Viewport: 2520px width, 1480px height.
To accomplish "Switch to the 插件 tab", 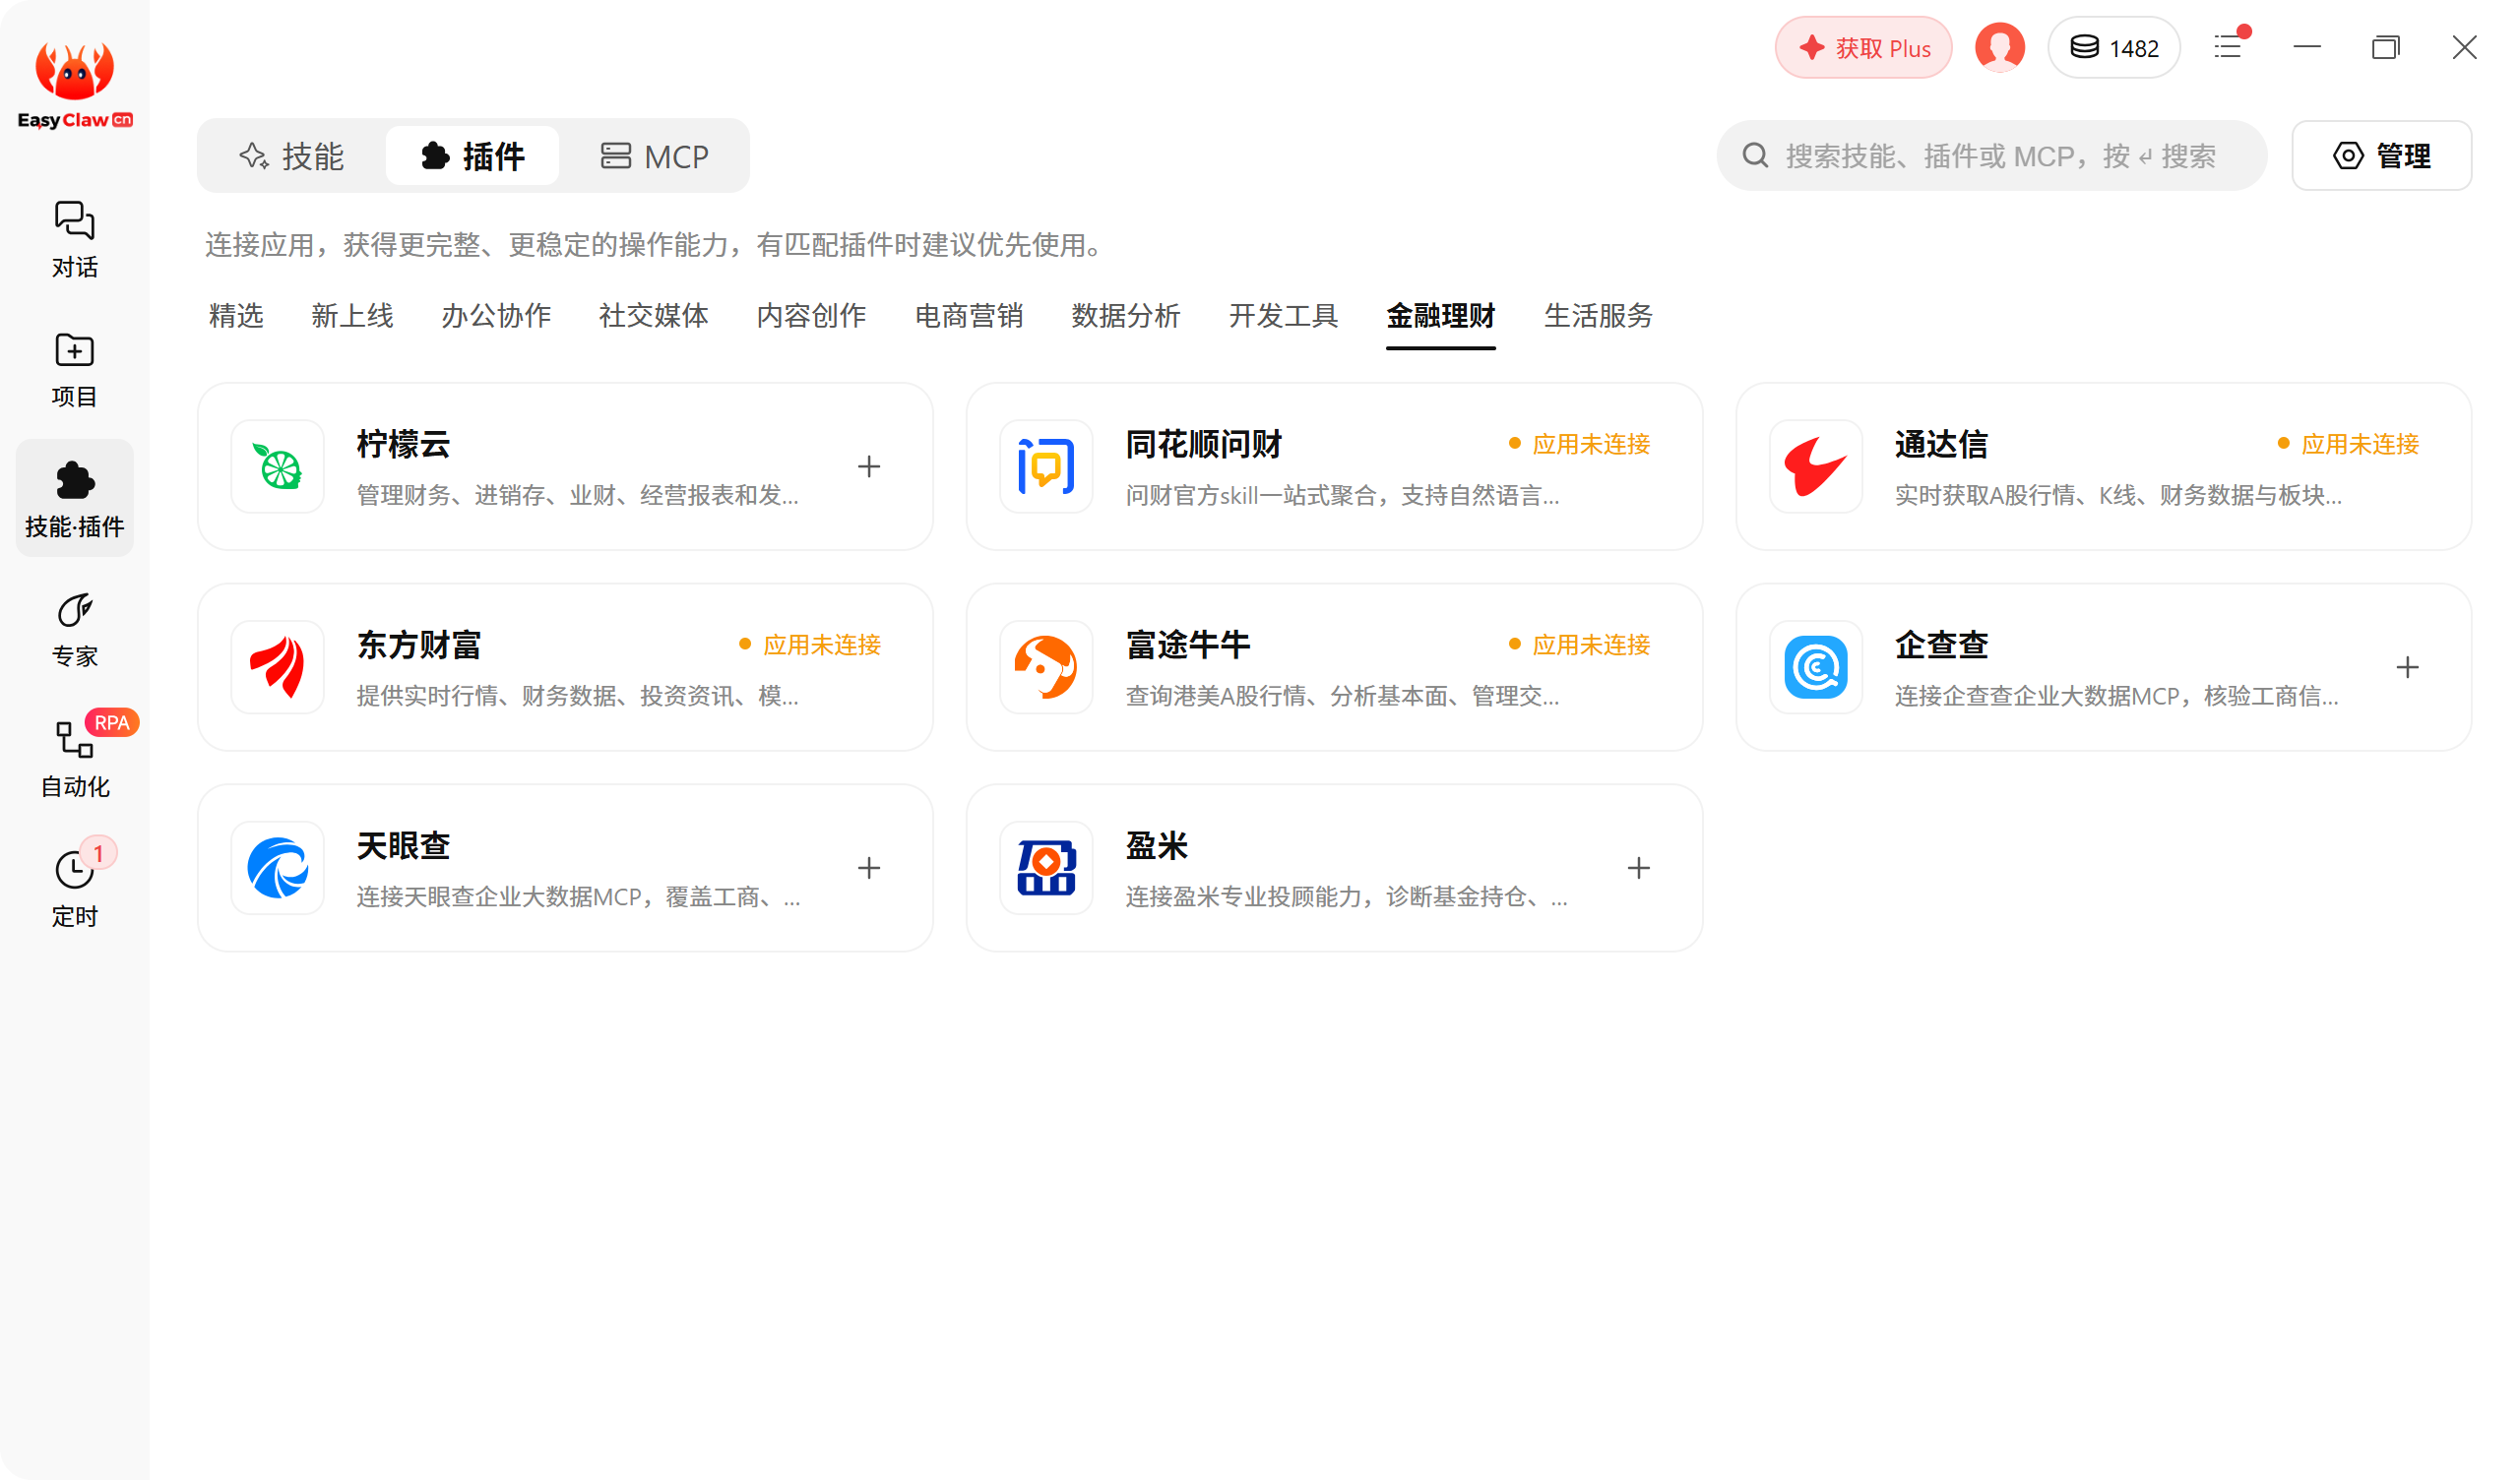I will tap(473, 156).
